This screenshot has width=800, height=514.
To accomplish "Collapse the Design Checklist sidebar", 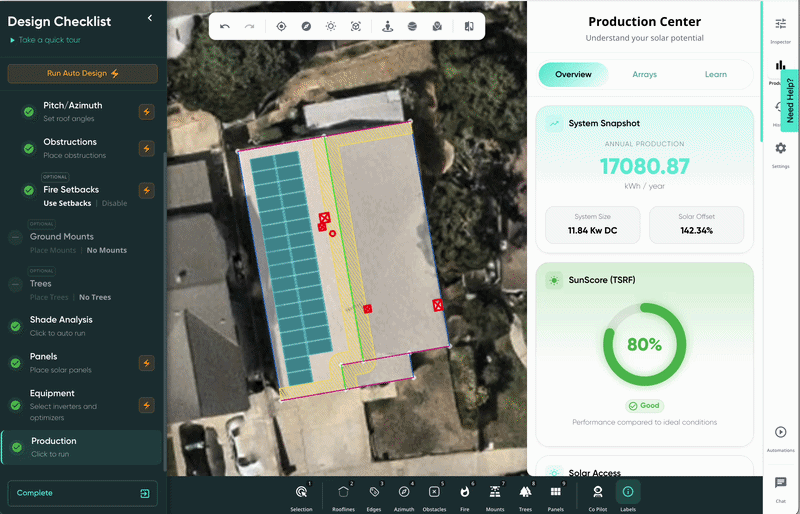I will click(x=150, y=18).
